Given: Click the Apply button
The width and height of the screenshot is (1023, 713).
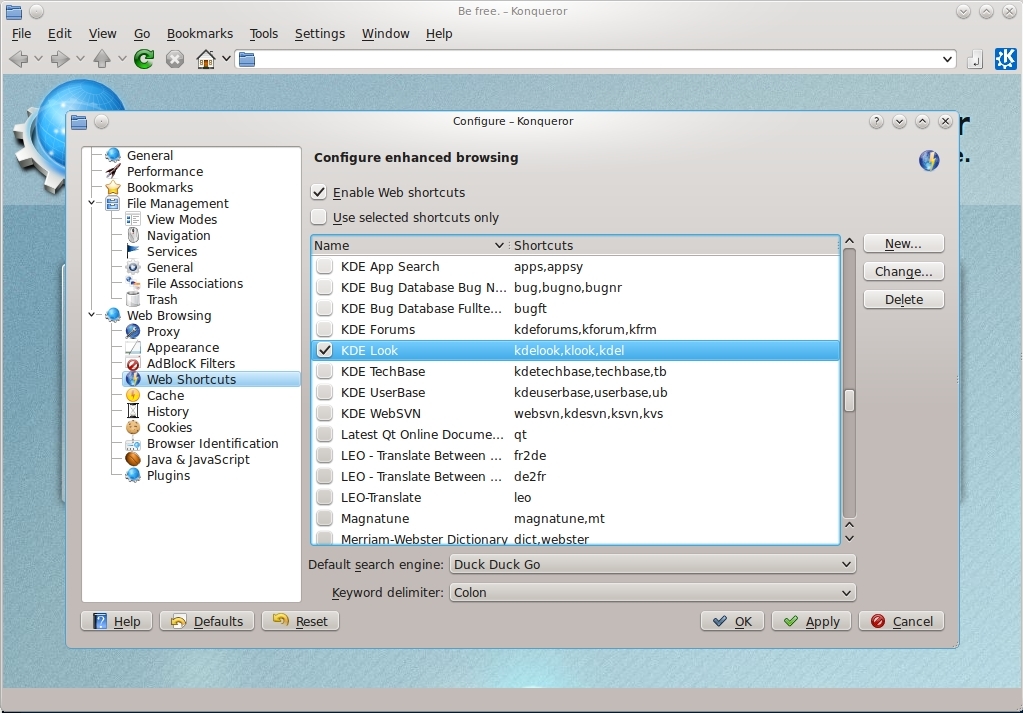Looking at the screenshot, I should click(x=811, y=621).
